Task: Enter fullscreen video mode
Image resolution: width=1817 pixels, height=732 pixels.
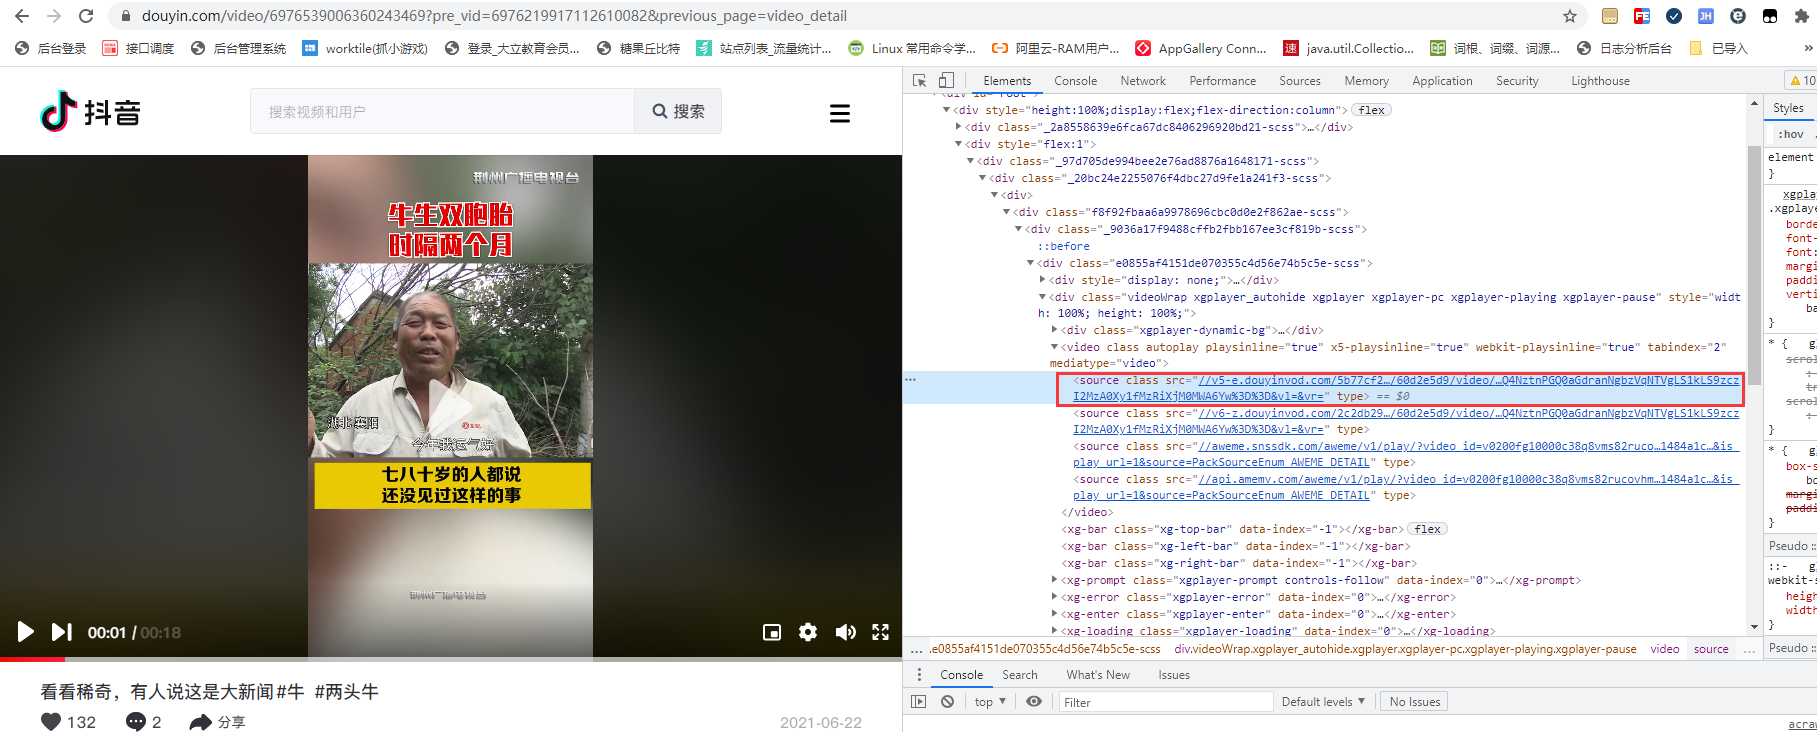Action: (881, 632)
